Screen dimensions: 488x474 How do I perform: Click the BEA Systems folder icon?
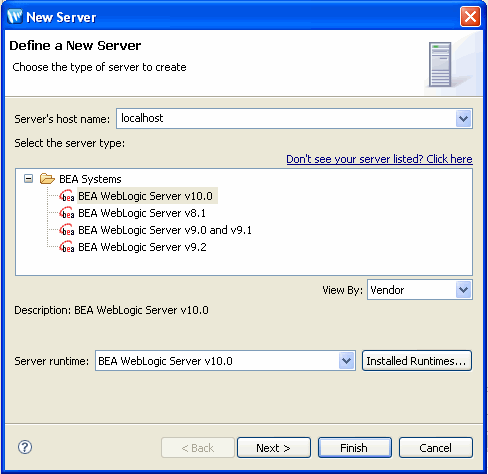click(47, 179)
